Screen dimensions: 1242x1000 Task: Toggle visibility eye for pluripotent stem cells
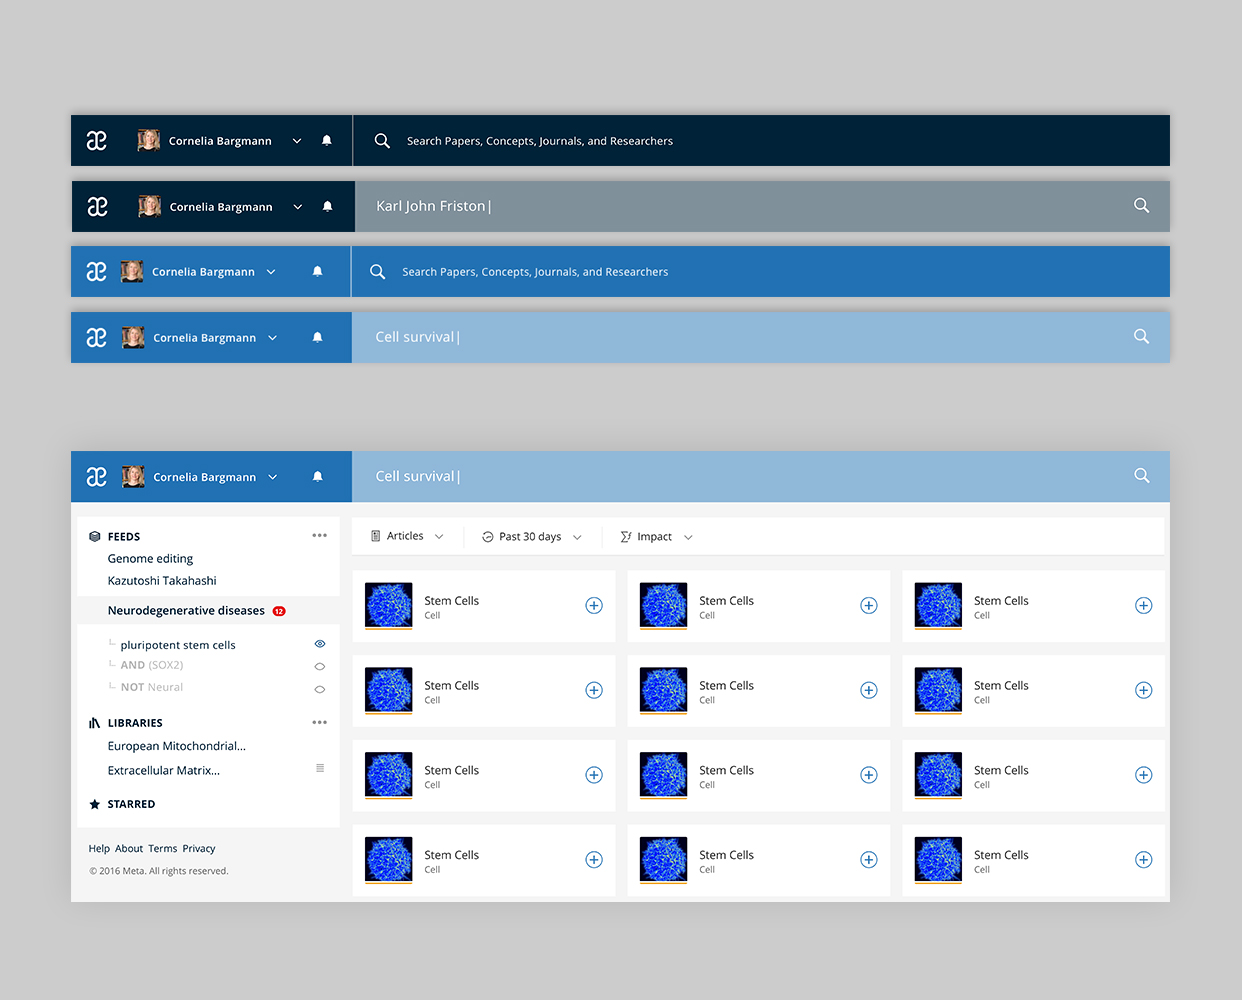tap(320, 644)
